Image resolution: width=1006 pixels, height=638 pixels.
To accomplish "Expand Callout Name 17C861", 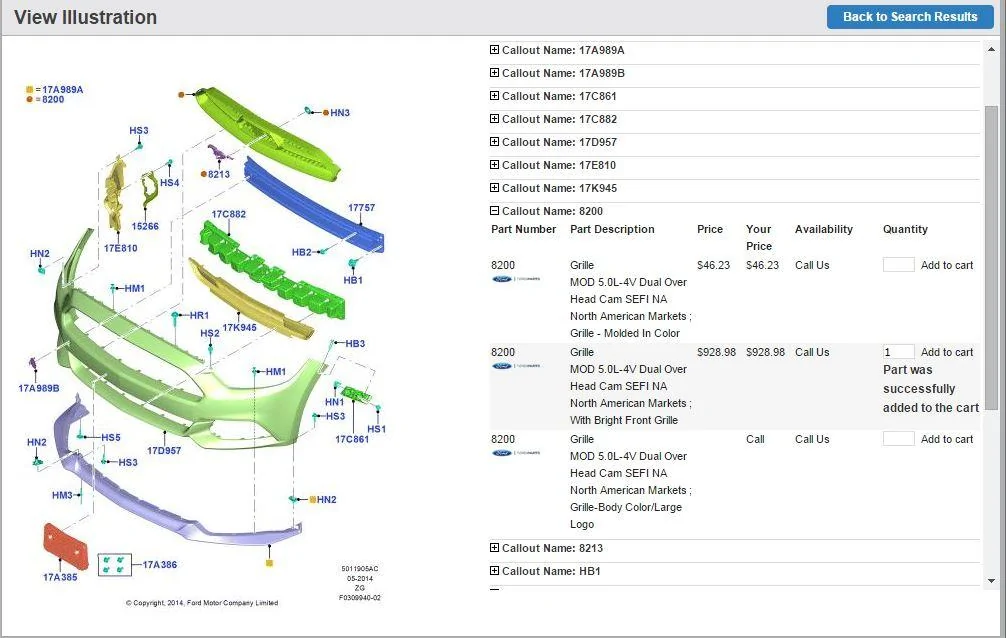I will pos(494,96).
